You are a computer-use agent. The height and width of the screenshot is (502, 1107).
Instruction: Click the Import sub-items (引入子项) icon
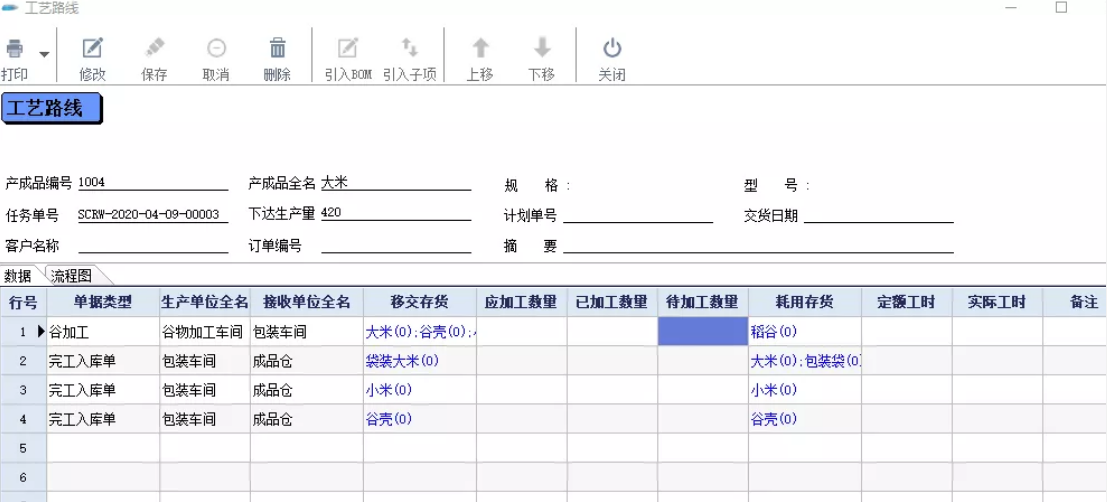coord(409,49)
